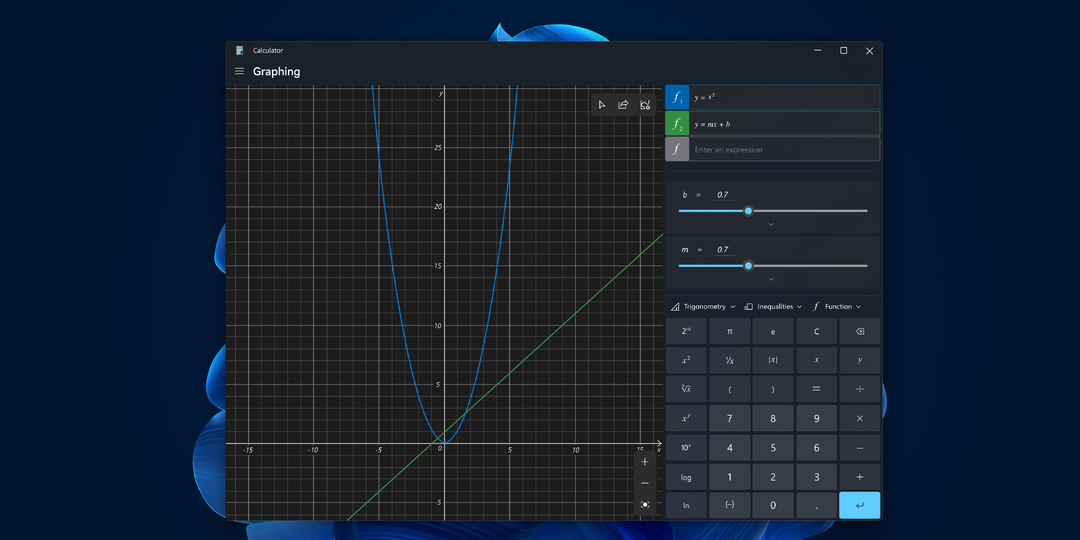The width and height of the screenshot is (1080, 540).
Task: Click number 4 on keypad
Action: (729, 448)
